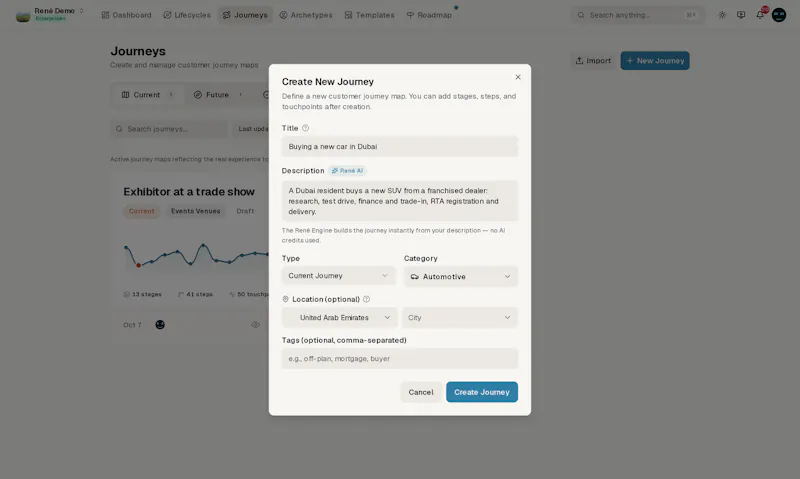
Task: Switch to the Current journeys tab
Action: 147,95
